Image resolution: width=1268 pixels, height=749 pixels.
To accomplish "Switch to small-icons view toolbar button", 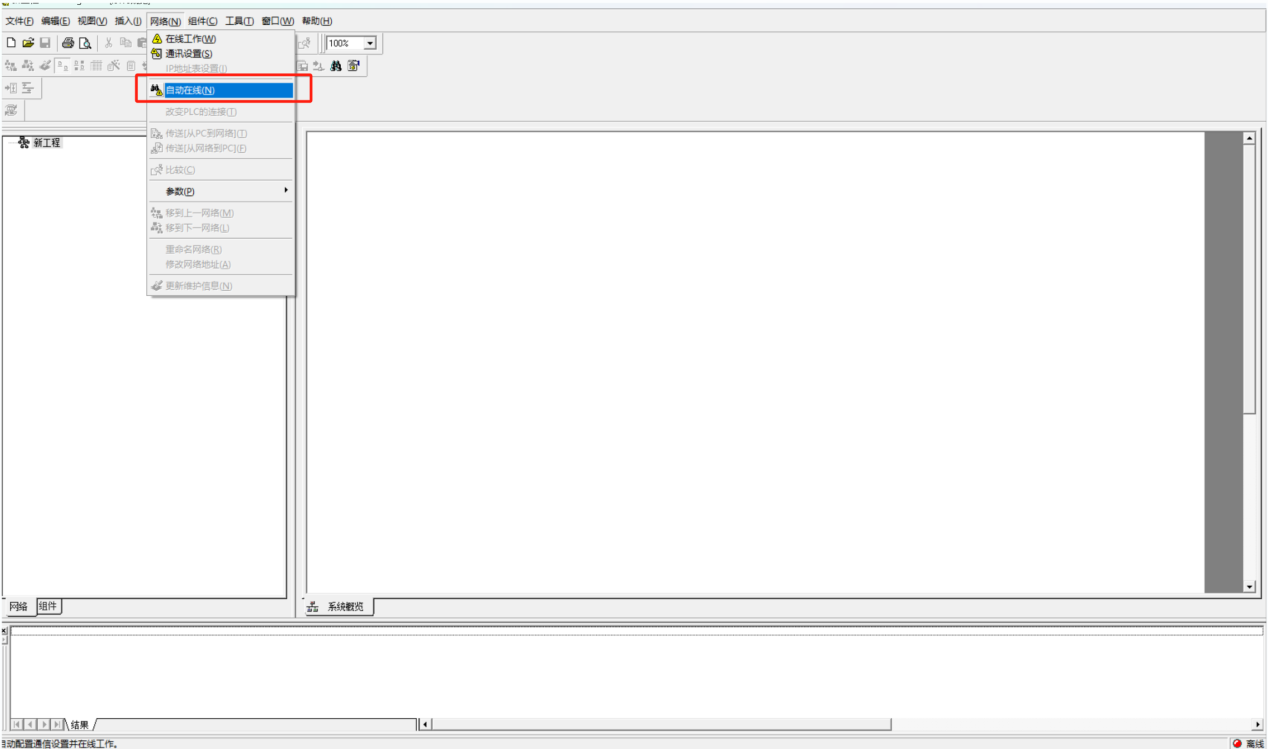I will coord(79,66).
